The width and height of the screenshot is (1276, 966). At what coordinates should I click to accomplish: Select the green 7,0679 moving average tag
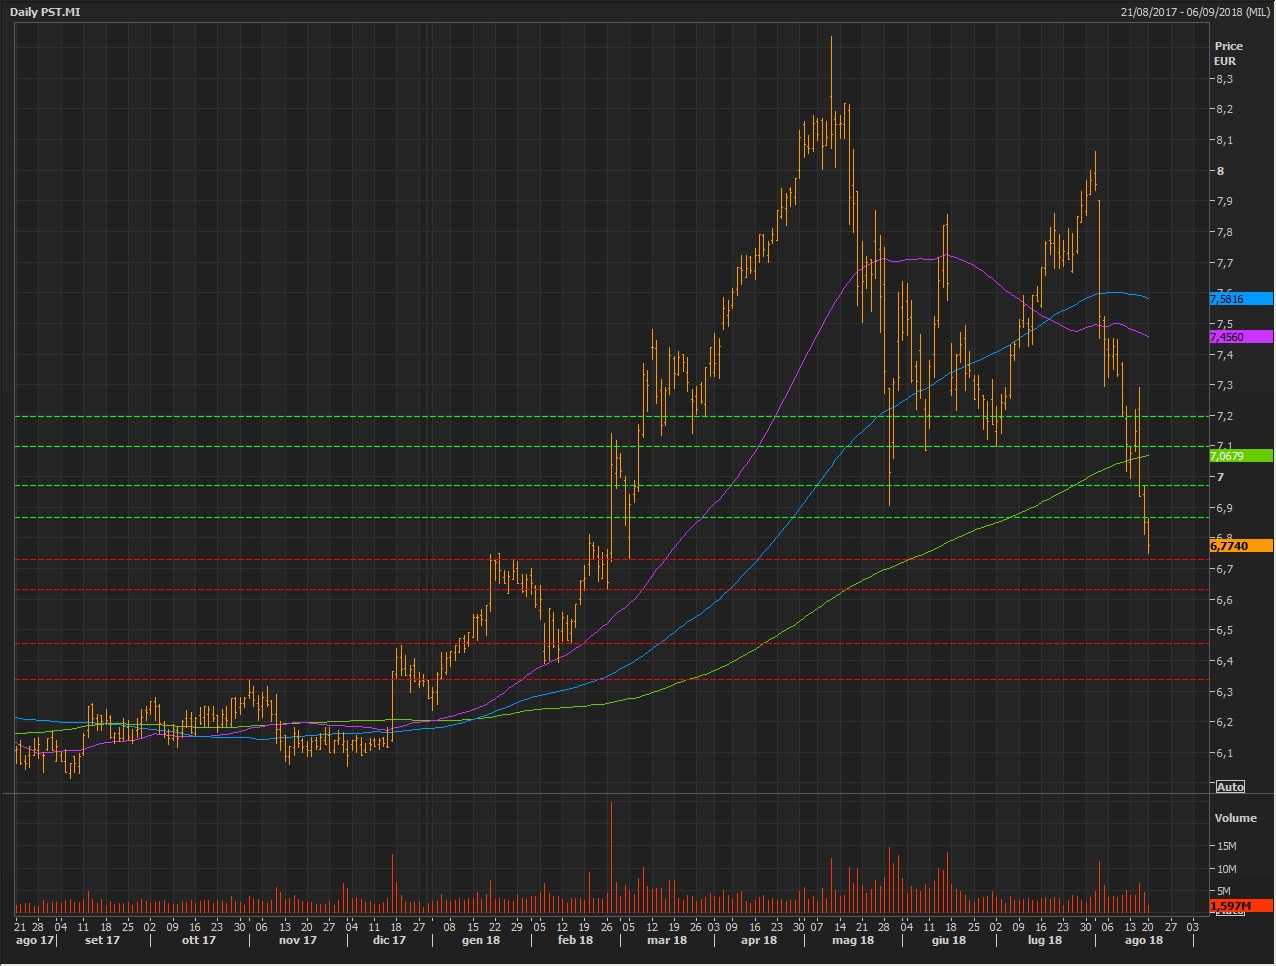tap(1240, 456)
